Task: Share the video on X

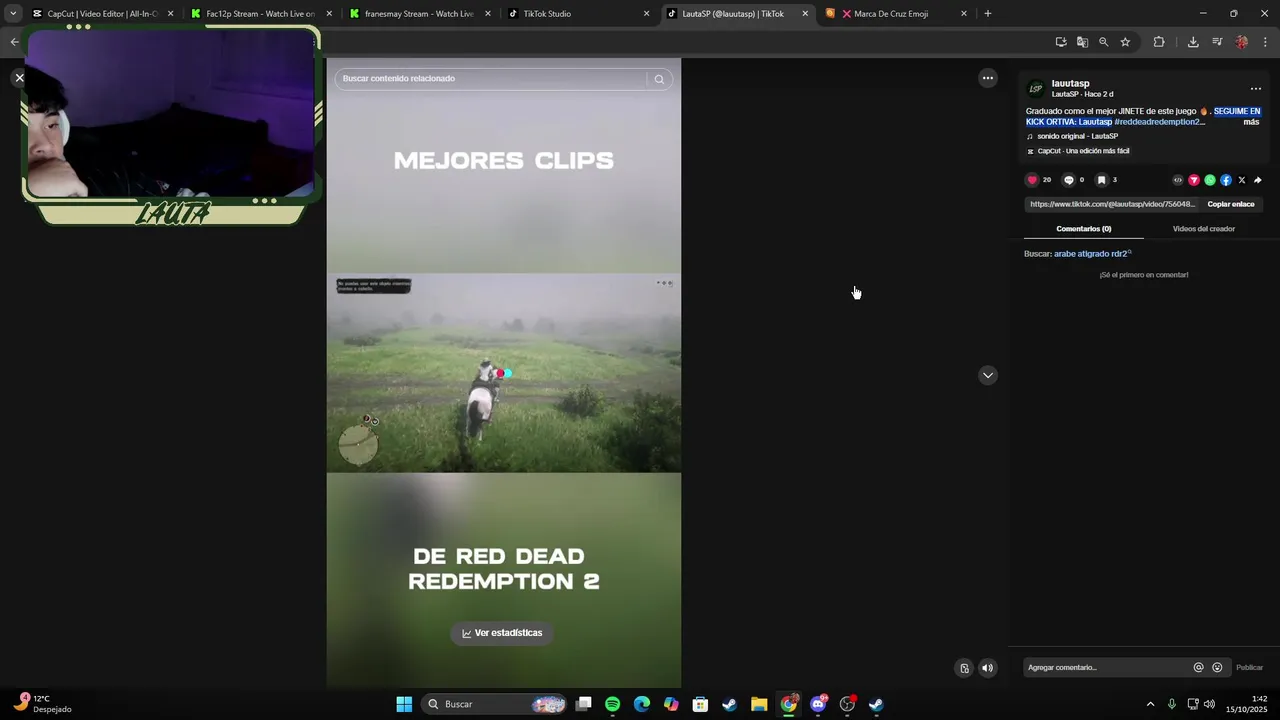Action: tap(1242, 180)
